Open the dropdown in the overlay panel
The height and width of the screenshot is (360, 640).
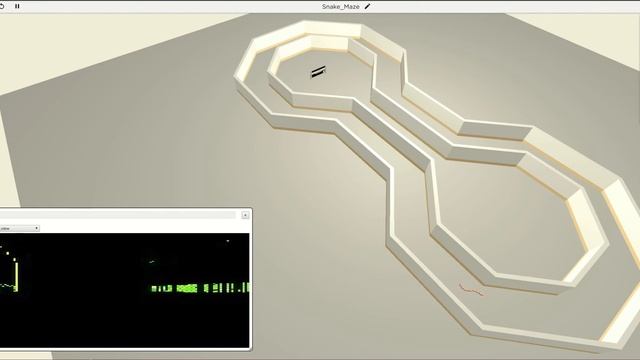[19, 228]
